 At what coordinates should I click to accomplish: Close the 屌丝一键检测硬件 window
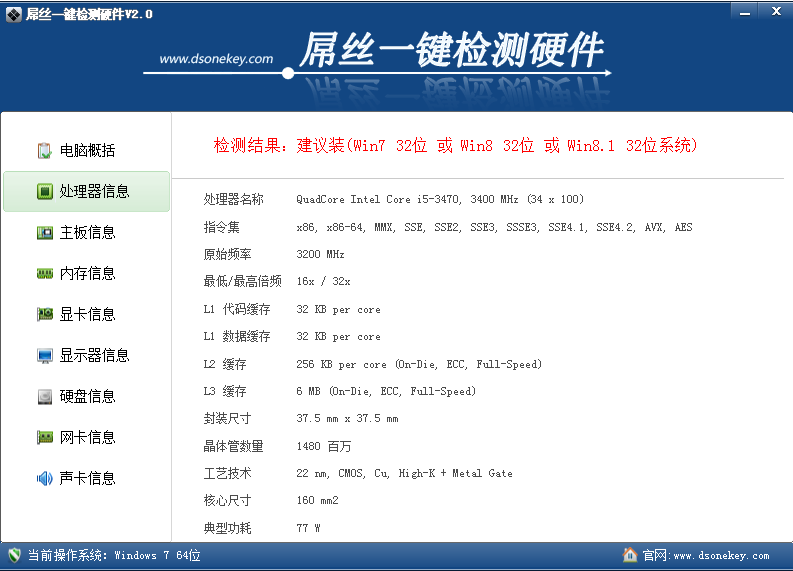tap(774, 10)
